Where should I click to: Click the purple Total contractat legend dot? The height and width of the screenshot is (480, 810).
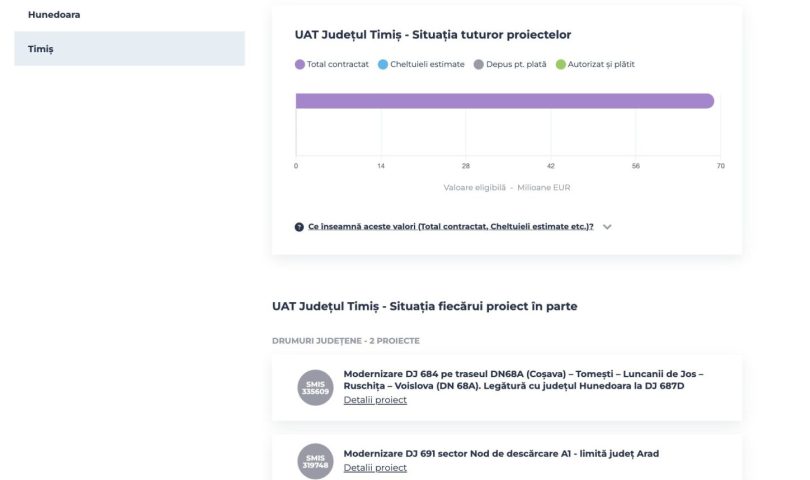(300, 64)
